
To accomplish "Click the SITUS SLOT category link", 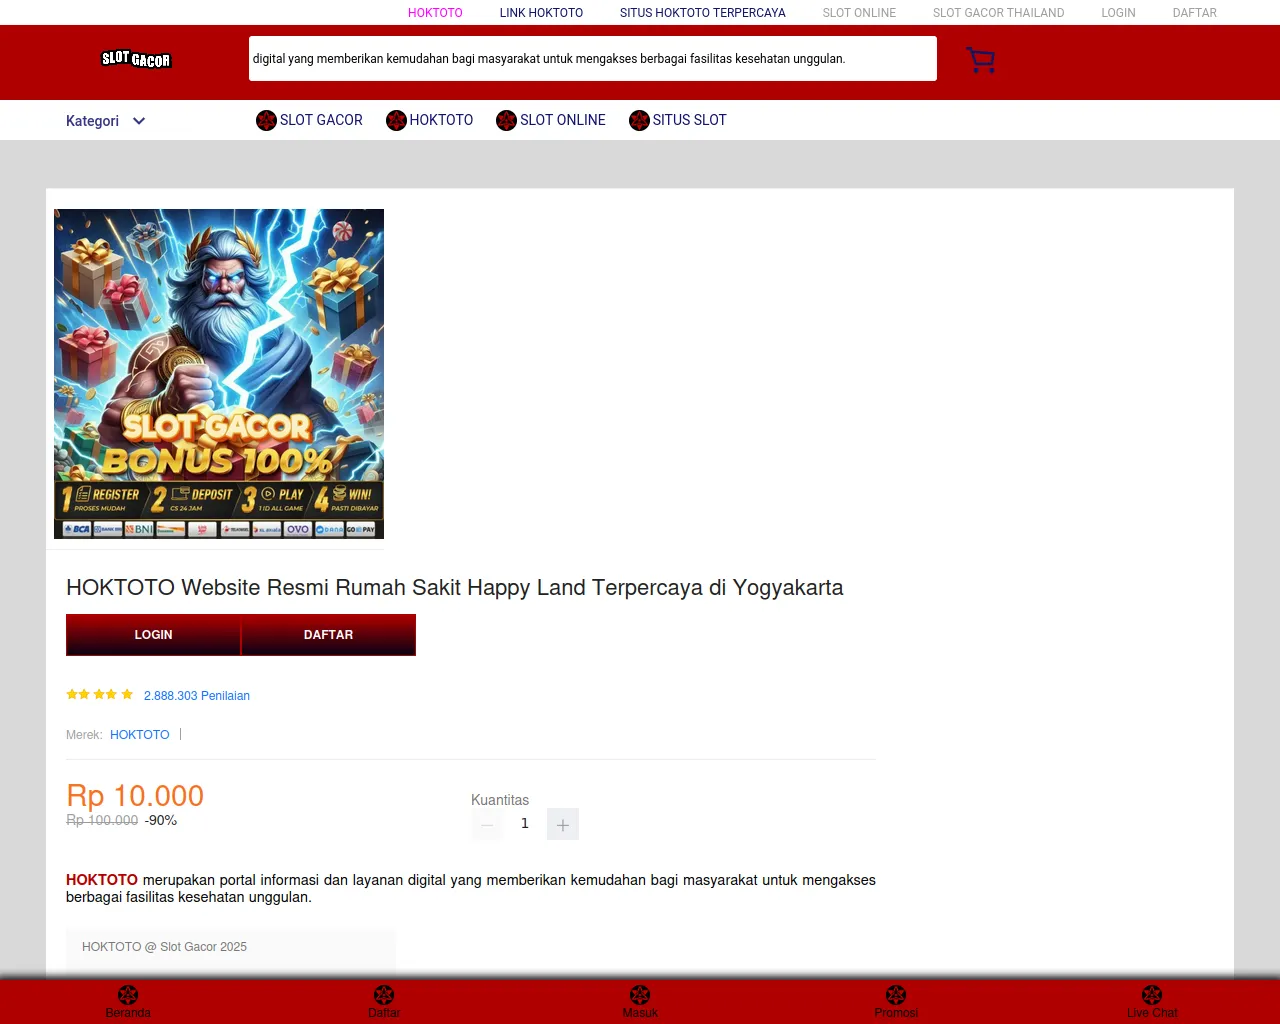I will click(x=690, y=120).
